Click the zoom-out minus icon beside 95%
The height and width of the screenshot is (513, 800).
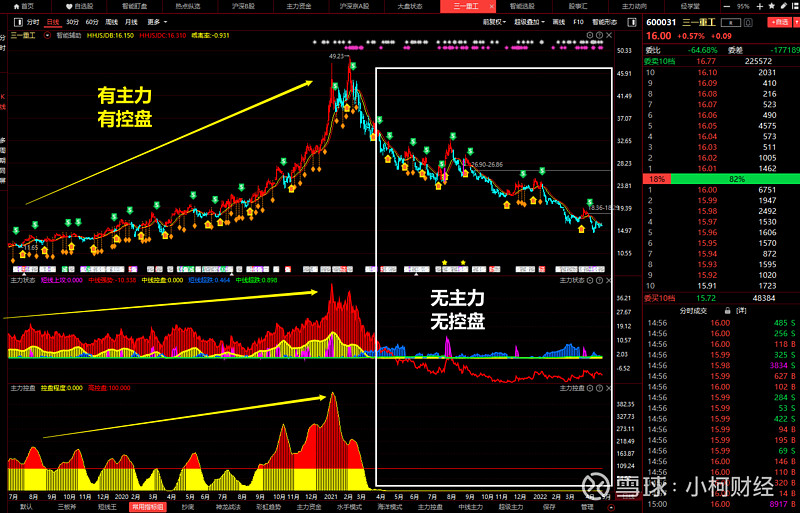pos(727,7)
